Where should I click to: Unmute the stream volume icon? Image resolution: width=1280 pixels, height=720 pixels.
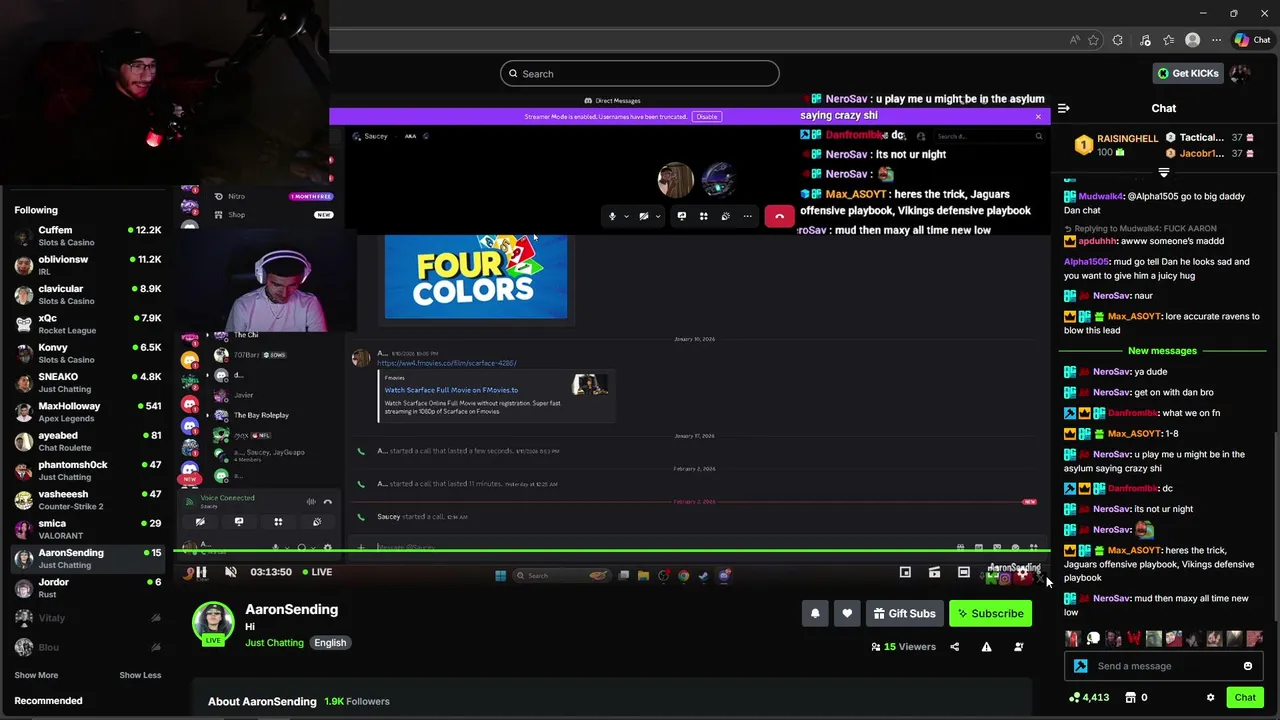click(x=230, y=572)
